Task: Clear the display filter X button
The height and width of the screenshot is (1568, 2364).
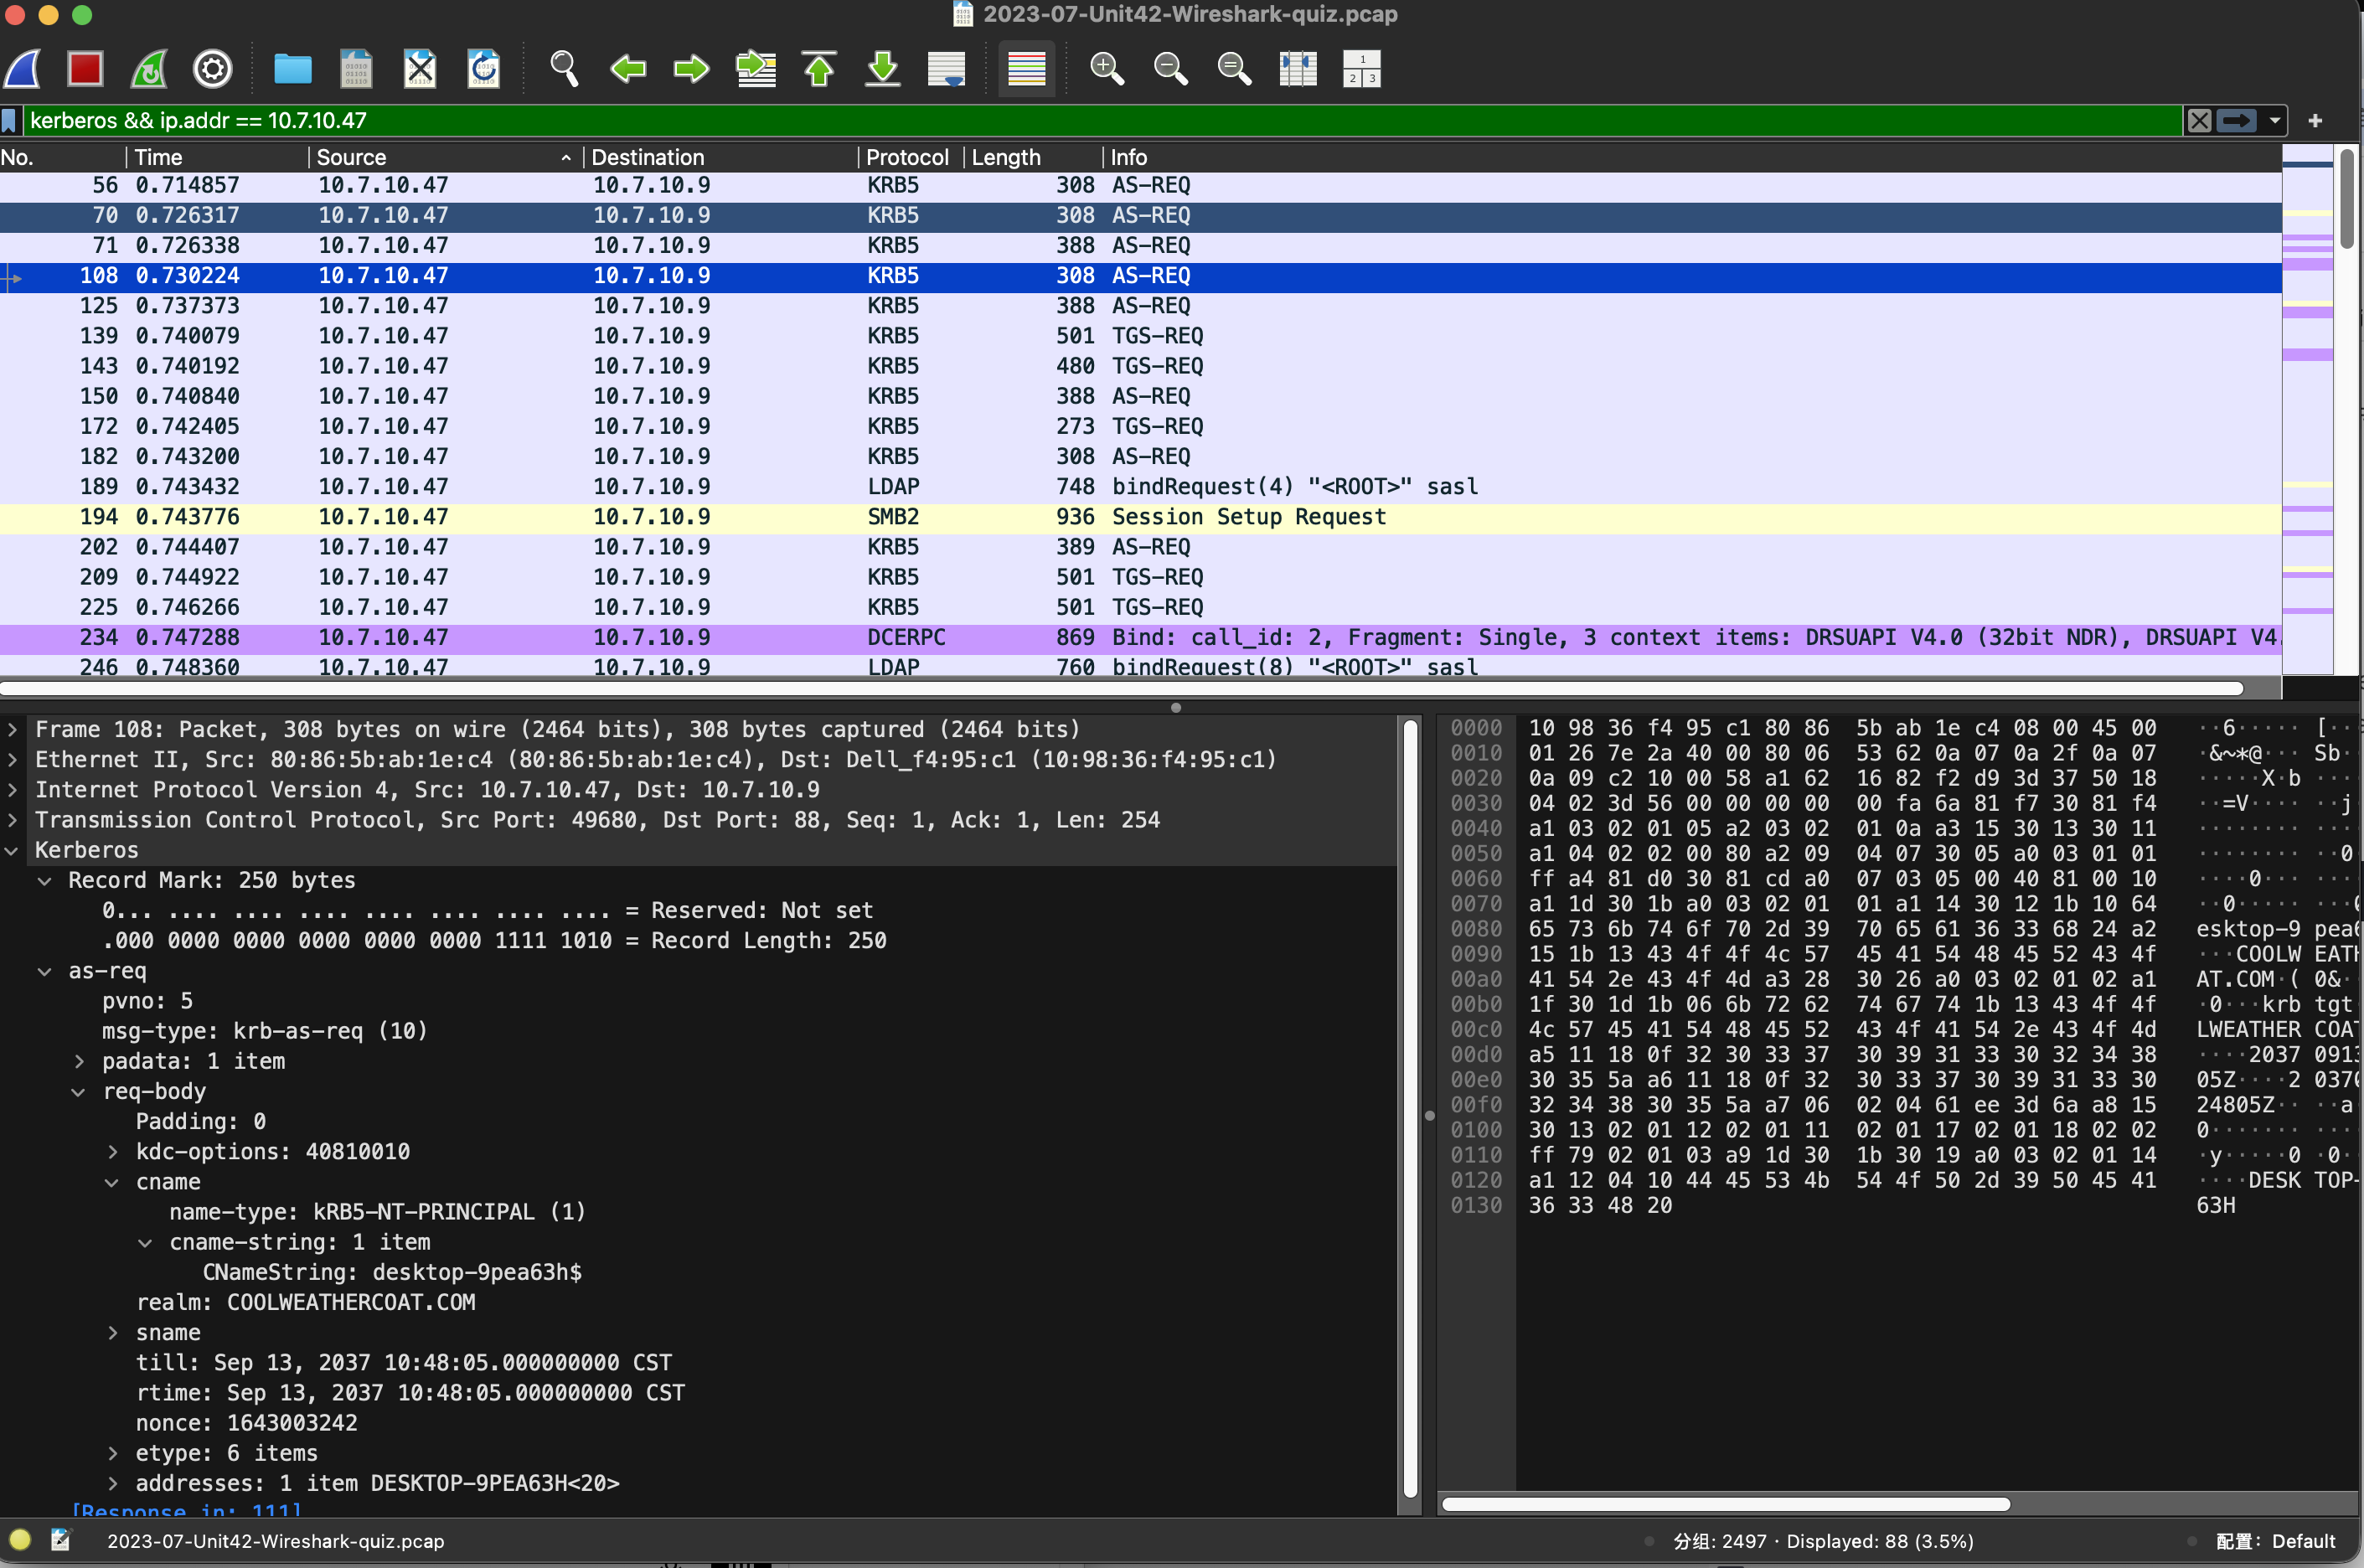Action: coord(2199,121)
